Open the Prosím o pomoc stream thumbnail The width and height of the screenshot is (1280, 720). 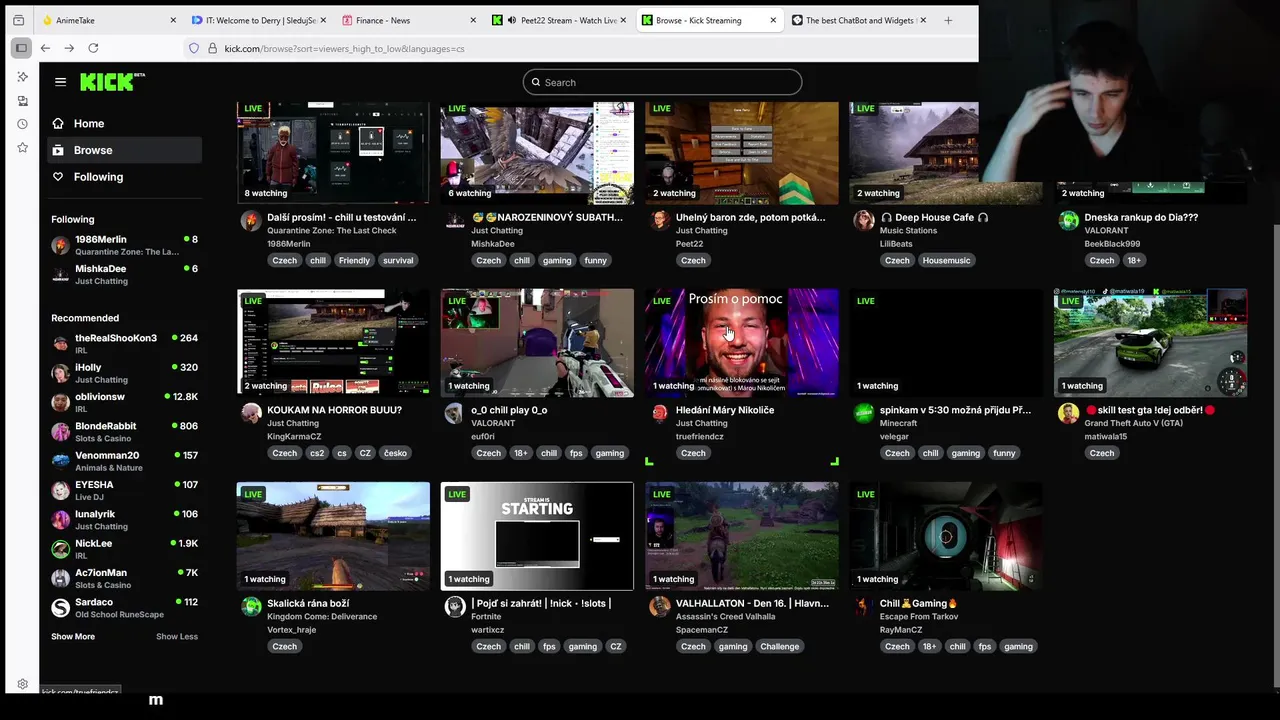[x=742, y=343]
